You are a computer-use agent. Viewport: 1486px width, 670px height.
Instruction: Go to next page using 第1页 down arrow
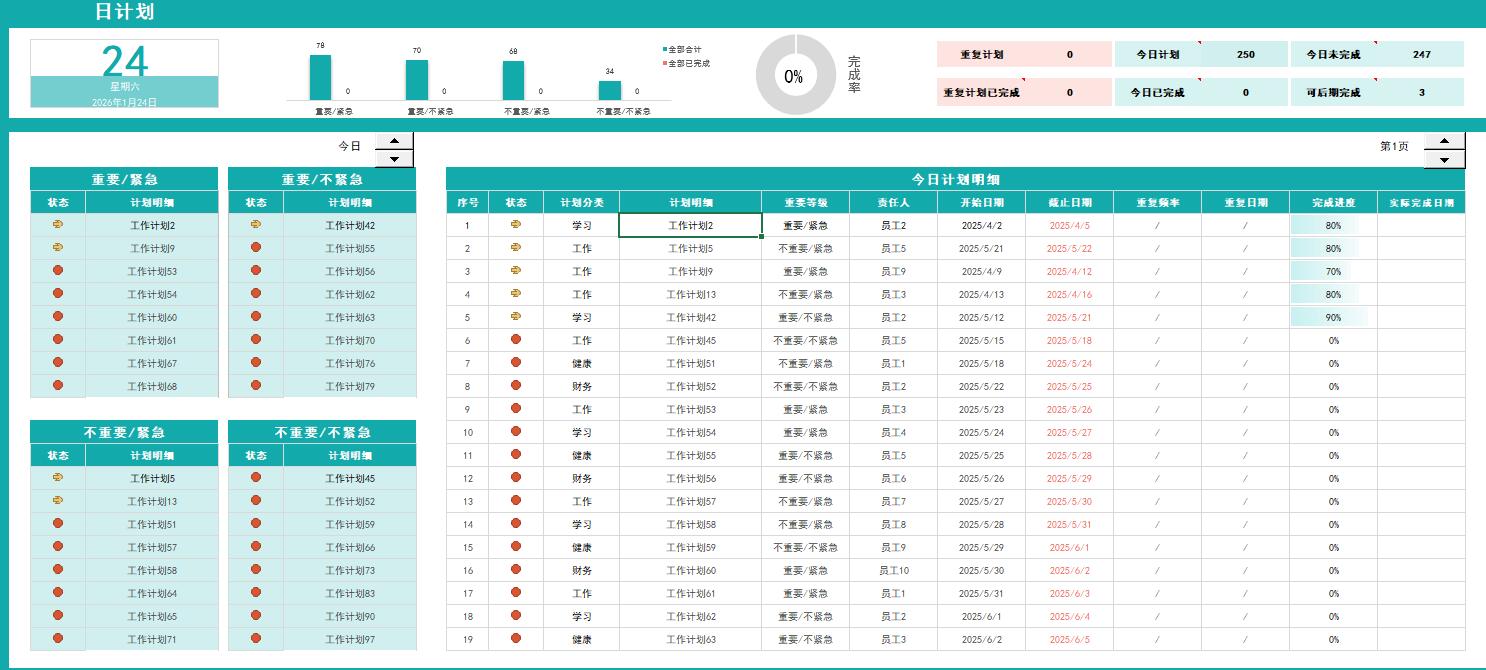[x=1444, y=160]
